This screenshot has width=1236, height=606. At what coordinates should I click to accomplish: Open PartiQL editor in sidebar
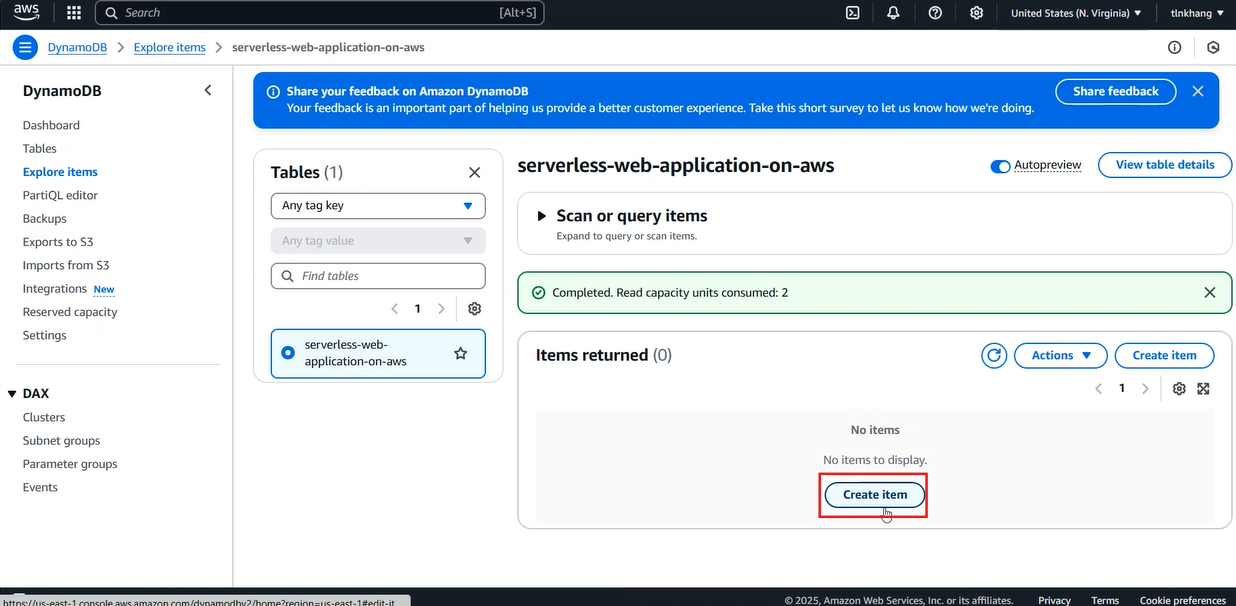coord(60,195)
